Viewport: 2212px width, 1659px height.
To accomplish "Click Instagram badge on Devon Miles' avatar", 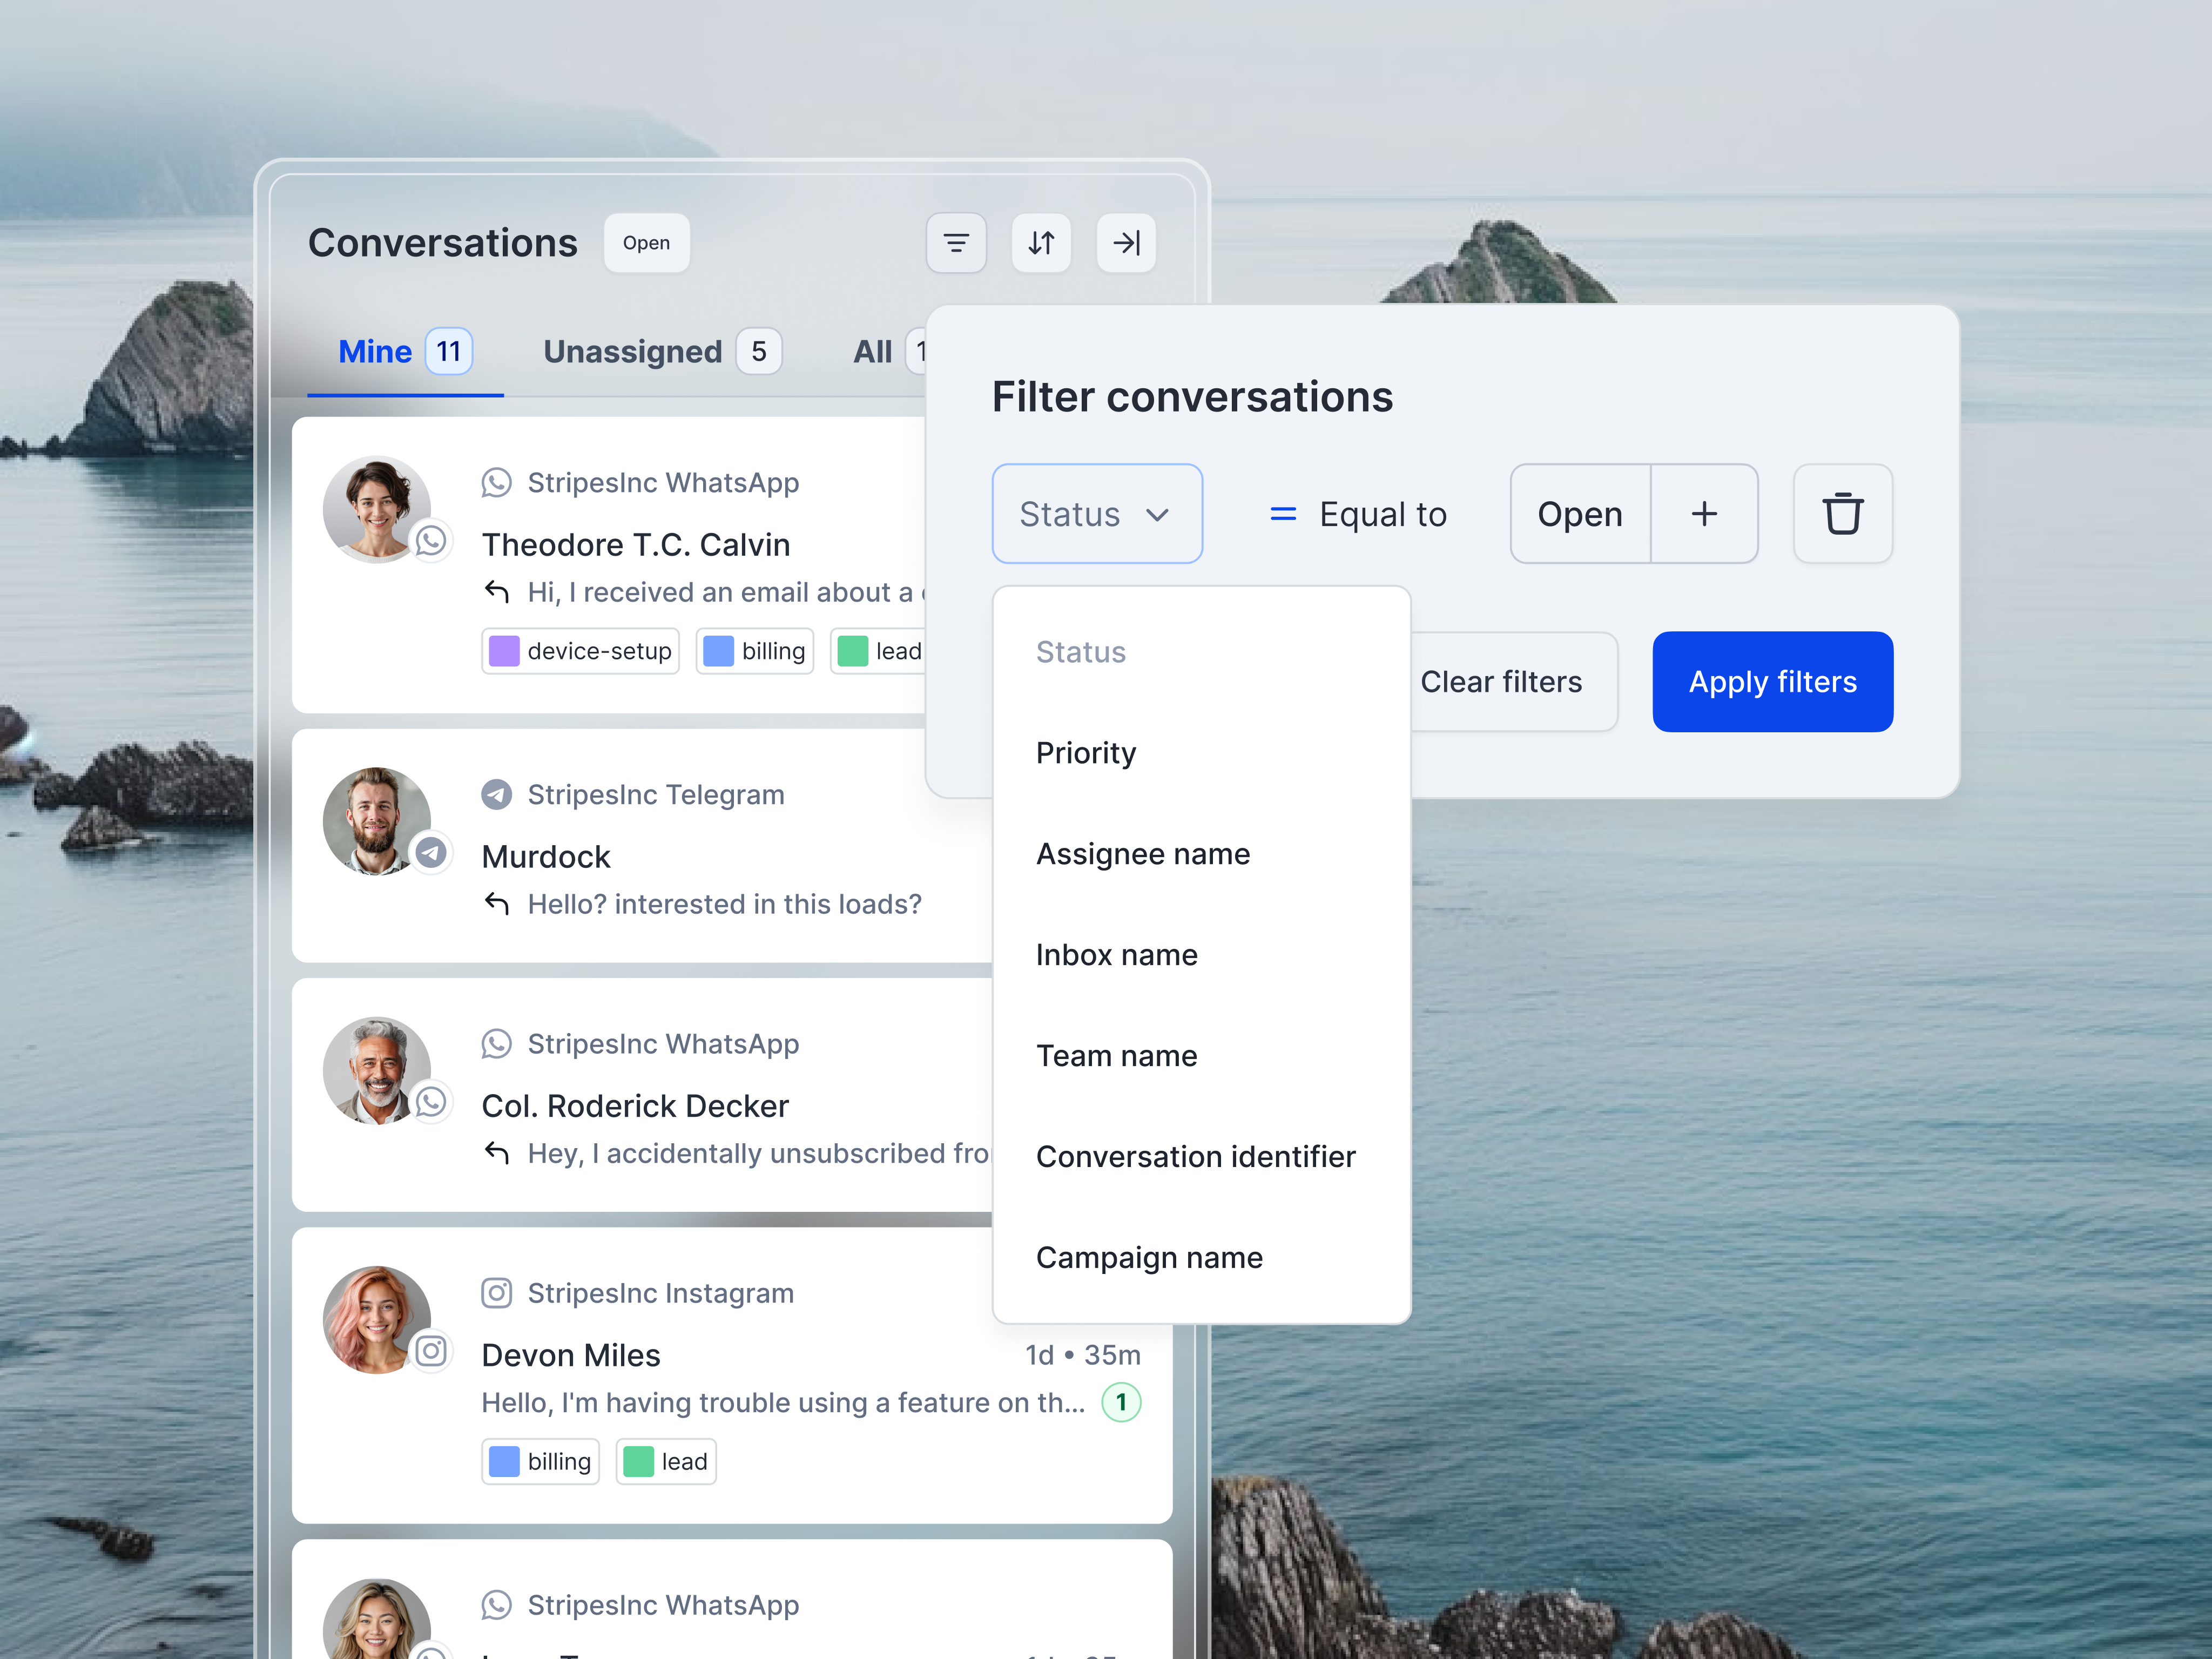I will click(431, 1352).
